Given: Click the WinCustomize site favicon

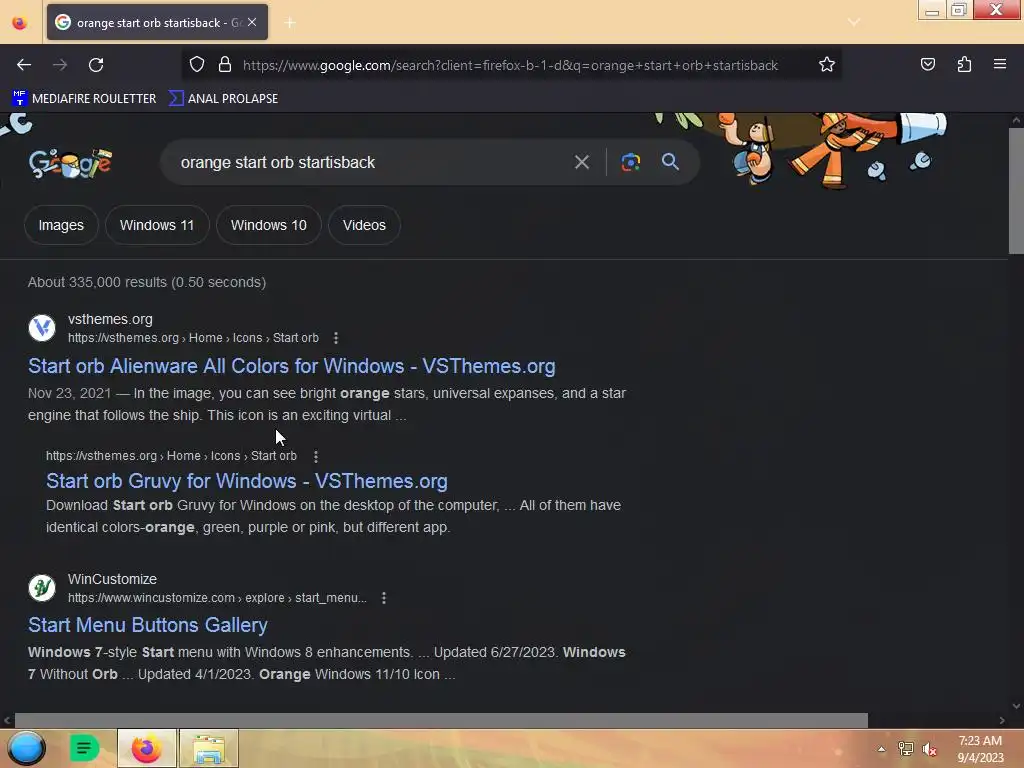Looking at the screenshot, I should (x=42, y=588).
